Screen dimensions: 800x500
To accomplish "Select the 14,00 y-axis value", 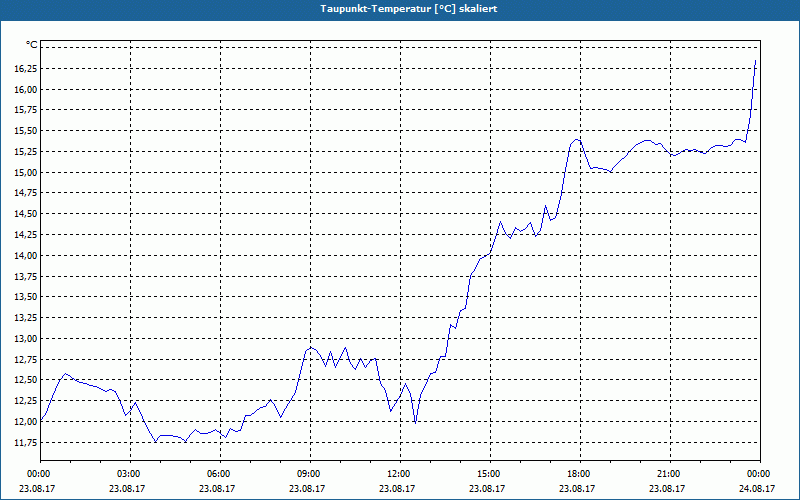I will point(26,256).
